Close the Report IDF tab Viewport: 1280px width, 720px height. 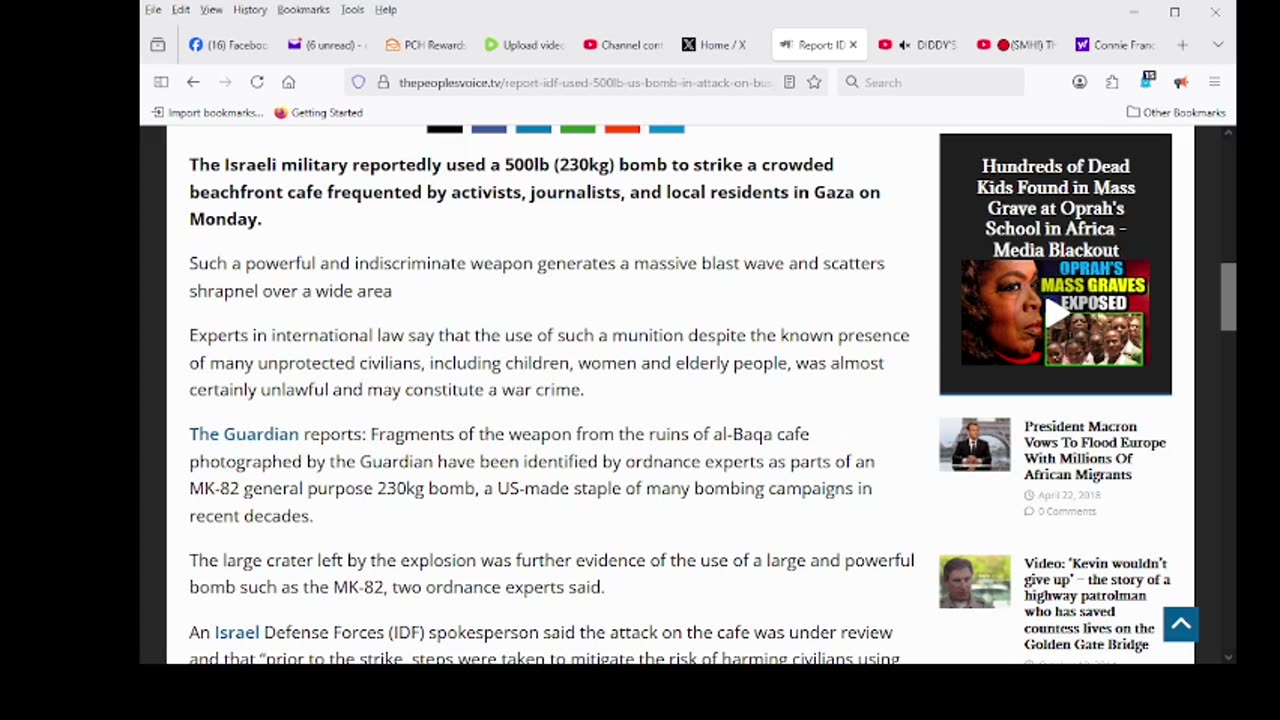pyautogui.click(x=853, y=45)
